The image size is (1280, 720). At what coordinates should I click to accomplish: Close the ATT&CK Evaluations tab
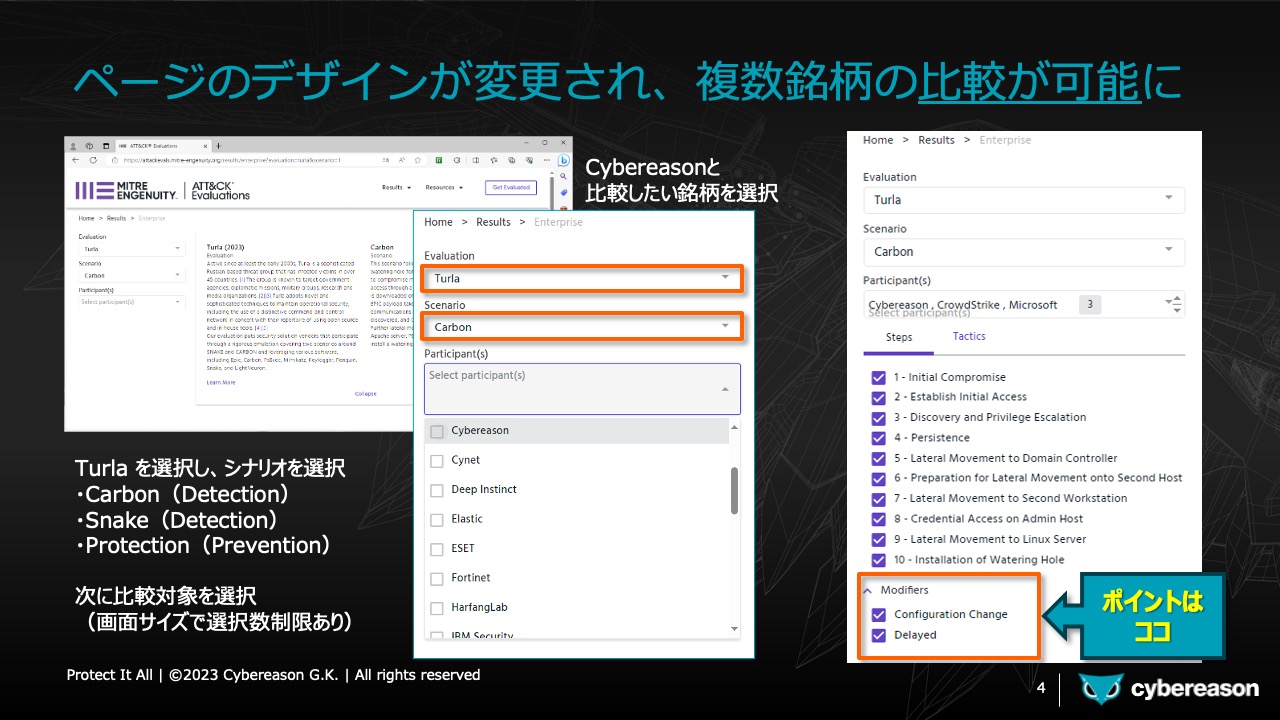(205, 146)
